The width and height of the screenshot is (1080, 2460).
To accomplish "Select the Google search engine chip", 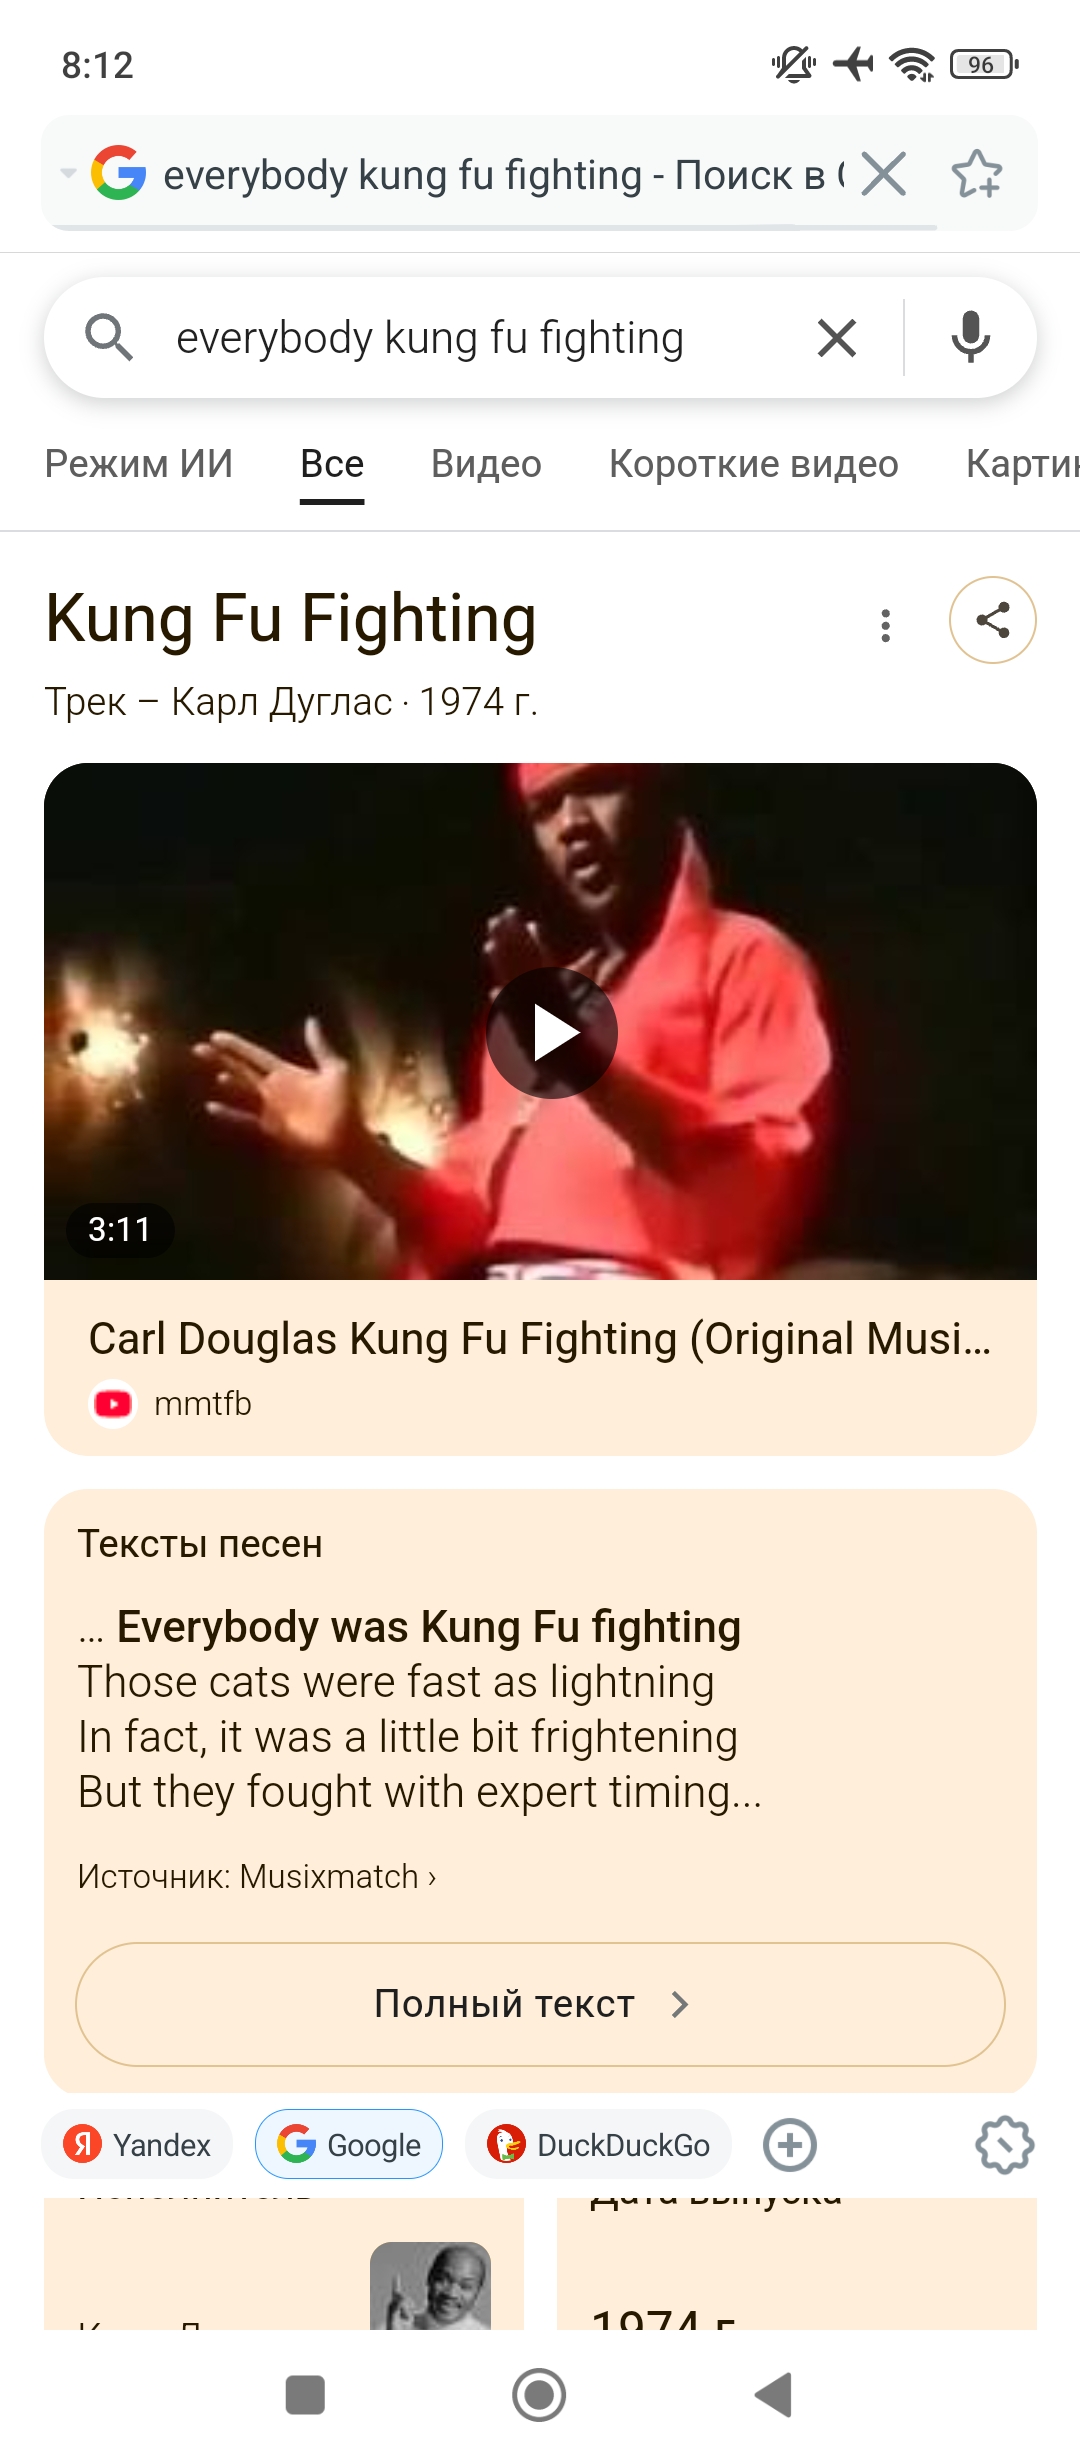I will [x=349, y=2145].
